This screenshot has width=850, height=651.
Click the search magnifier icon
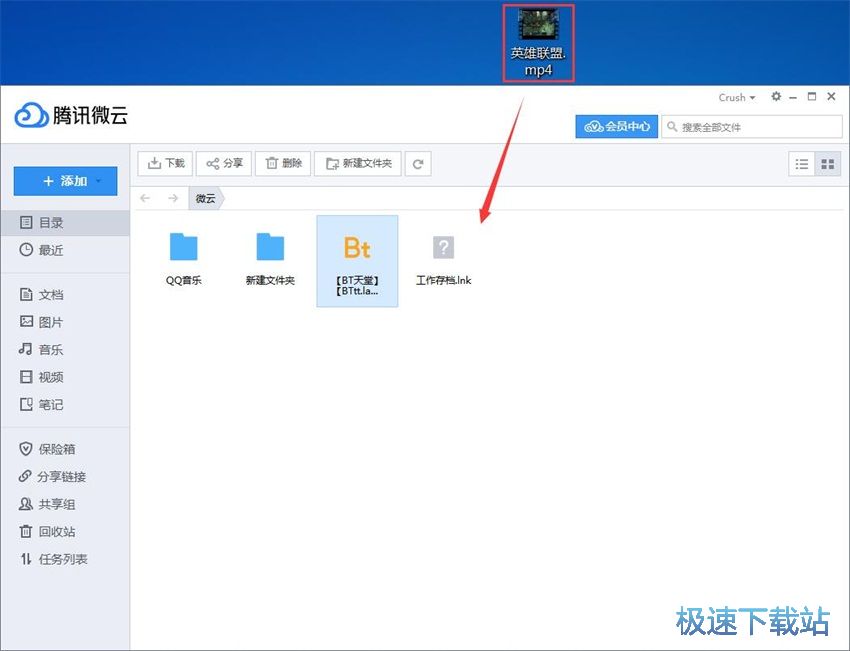[672, 127]
